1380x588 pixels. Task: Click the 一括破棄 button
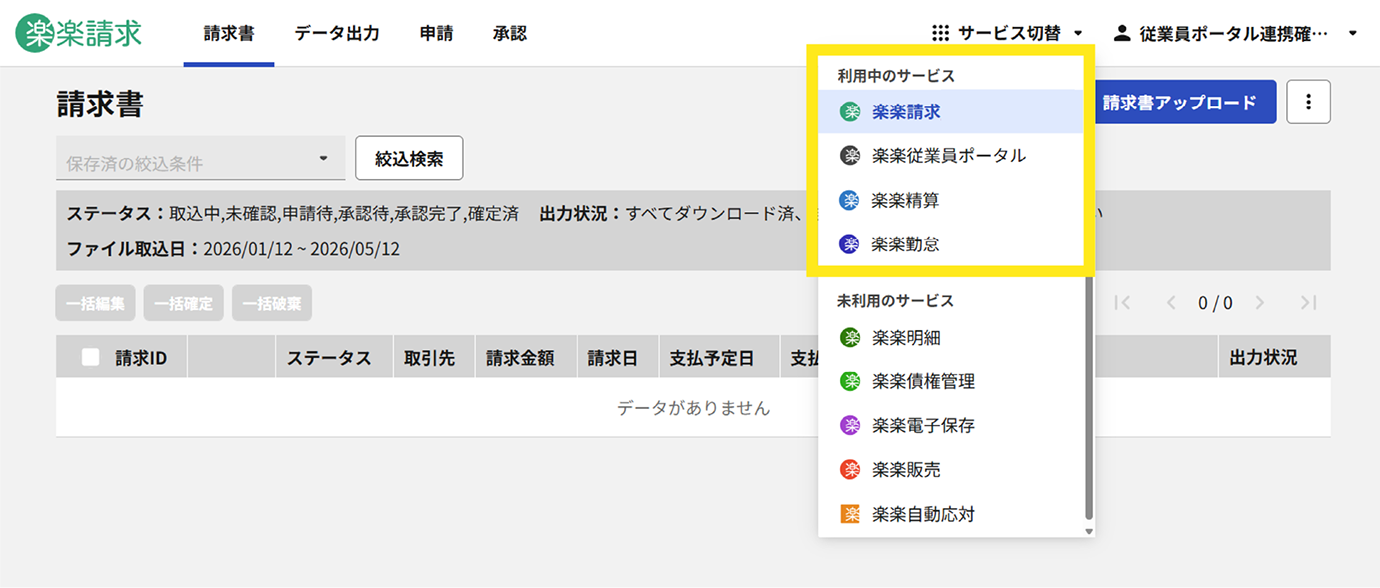pyautogui.click(x=272, y=303)
